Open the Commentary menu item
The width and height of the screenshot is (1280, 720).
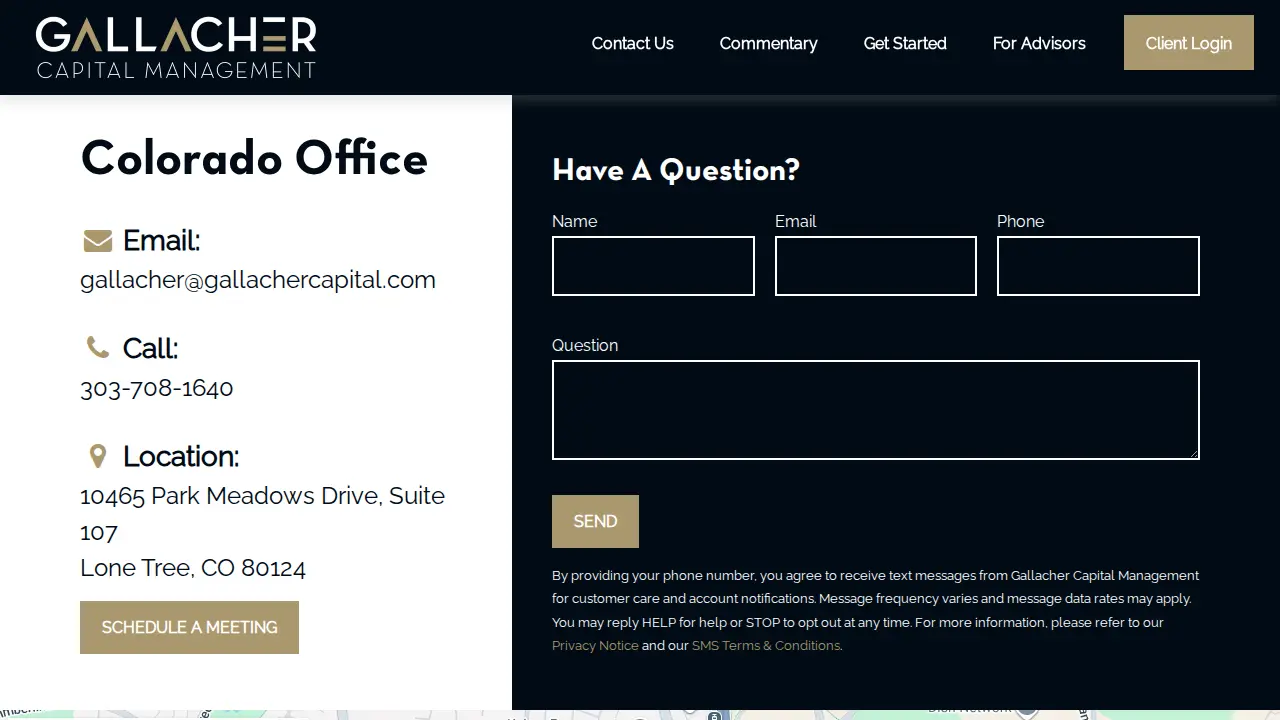click(x=768, y=43)
